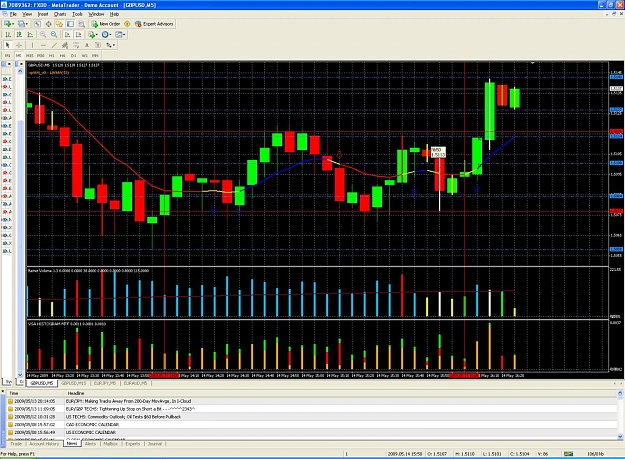Expand the Periods dropdown arrow

(x=110, y=35)
